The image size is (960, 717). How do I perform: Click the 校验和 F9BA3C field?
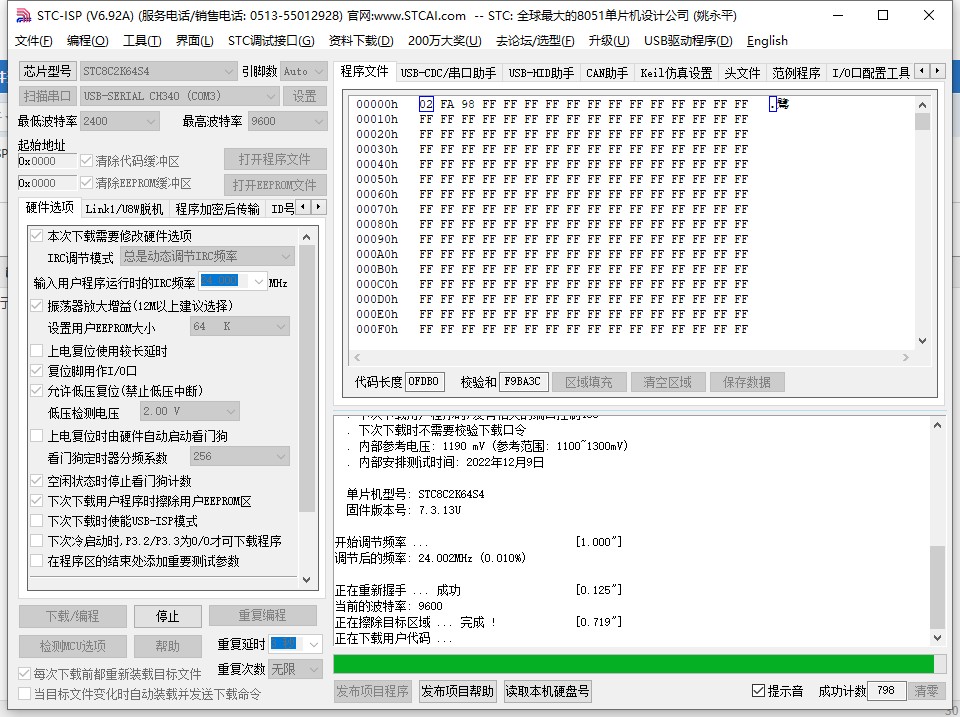(x=523, y=381)
